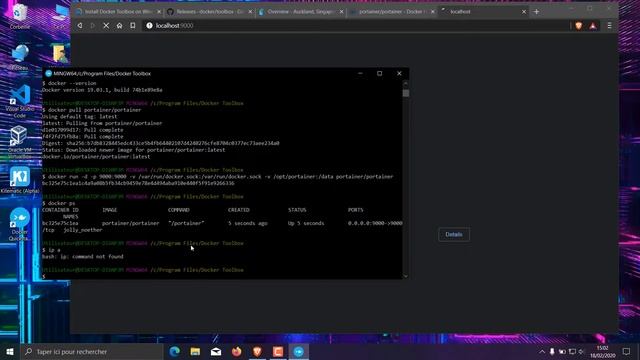The width and height of the screenshot is (640, 360).
Task: Click the browser forward navigation arrow
Action: point(93,25)
